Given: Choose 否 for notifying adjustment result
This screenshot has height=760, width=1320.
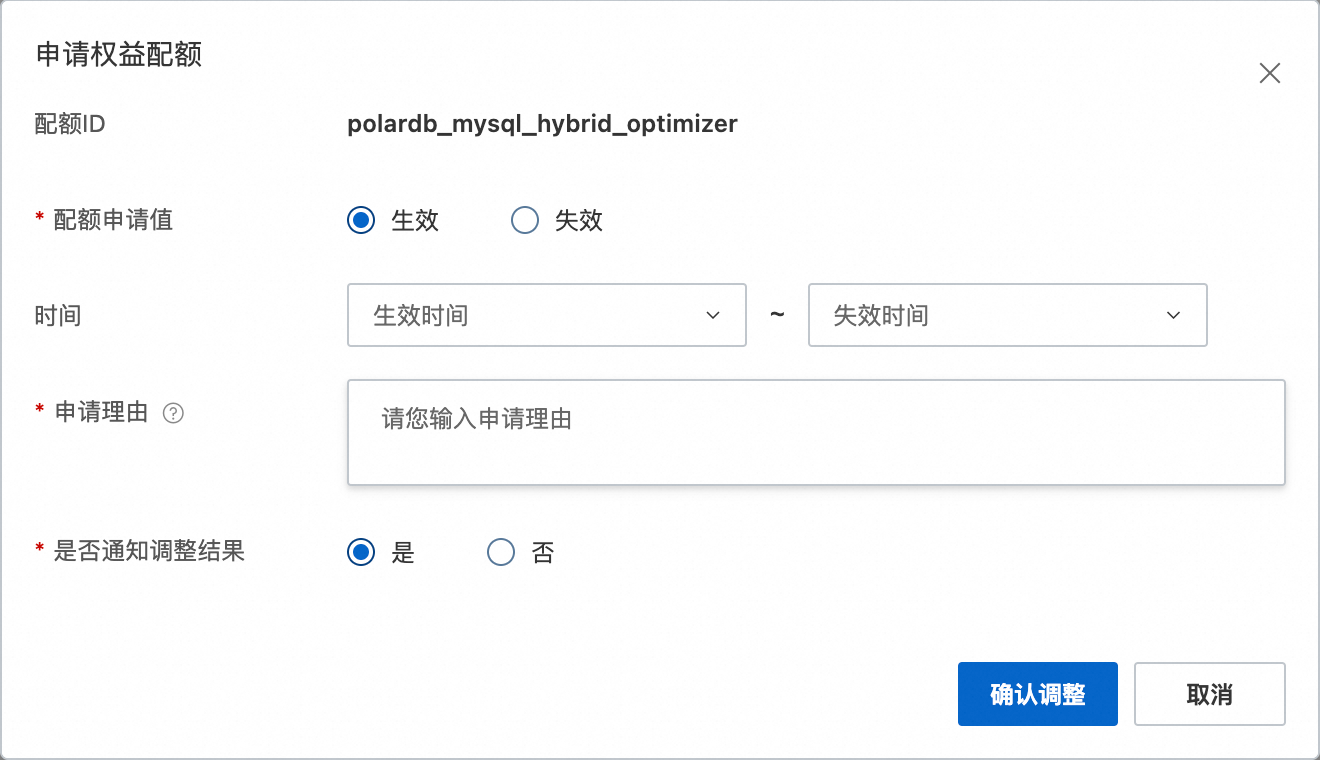Looking at the screenshot, I should click(x=501, y=552).
